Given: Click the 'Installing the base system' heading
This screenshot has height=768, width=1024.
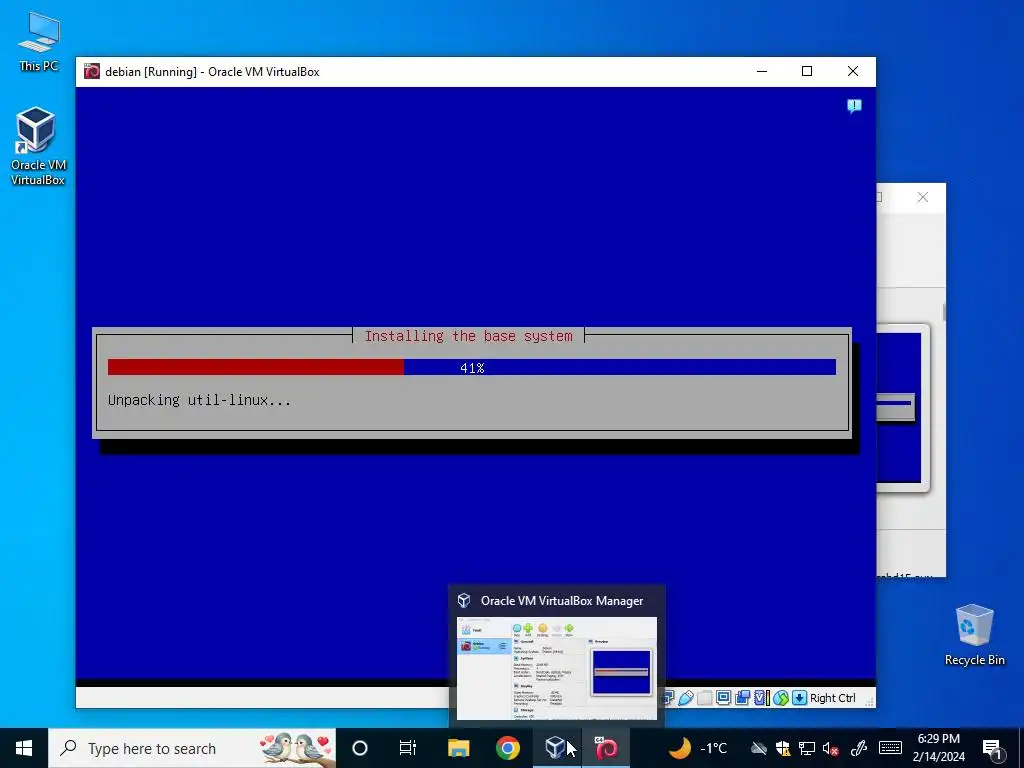Looking at the screenshot, I should point(468,336).
